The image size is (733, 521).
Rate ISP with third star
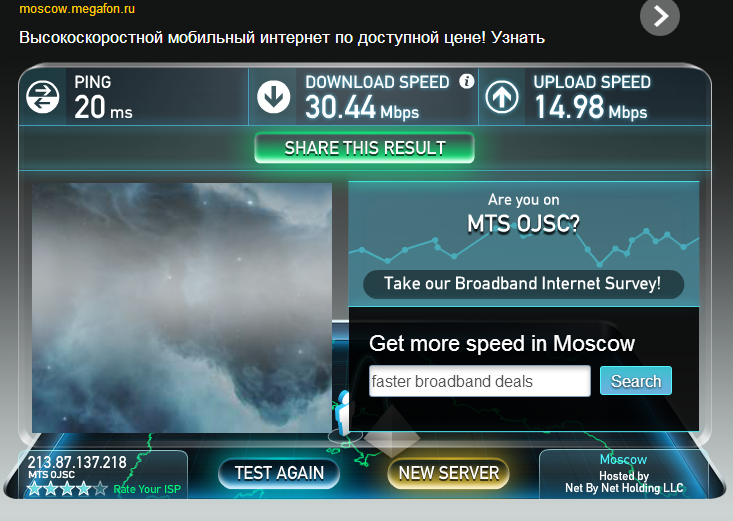pyautogui.click(x=67, y=489)
